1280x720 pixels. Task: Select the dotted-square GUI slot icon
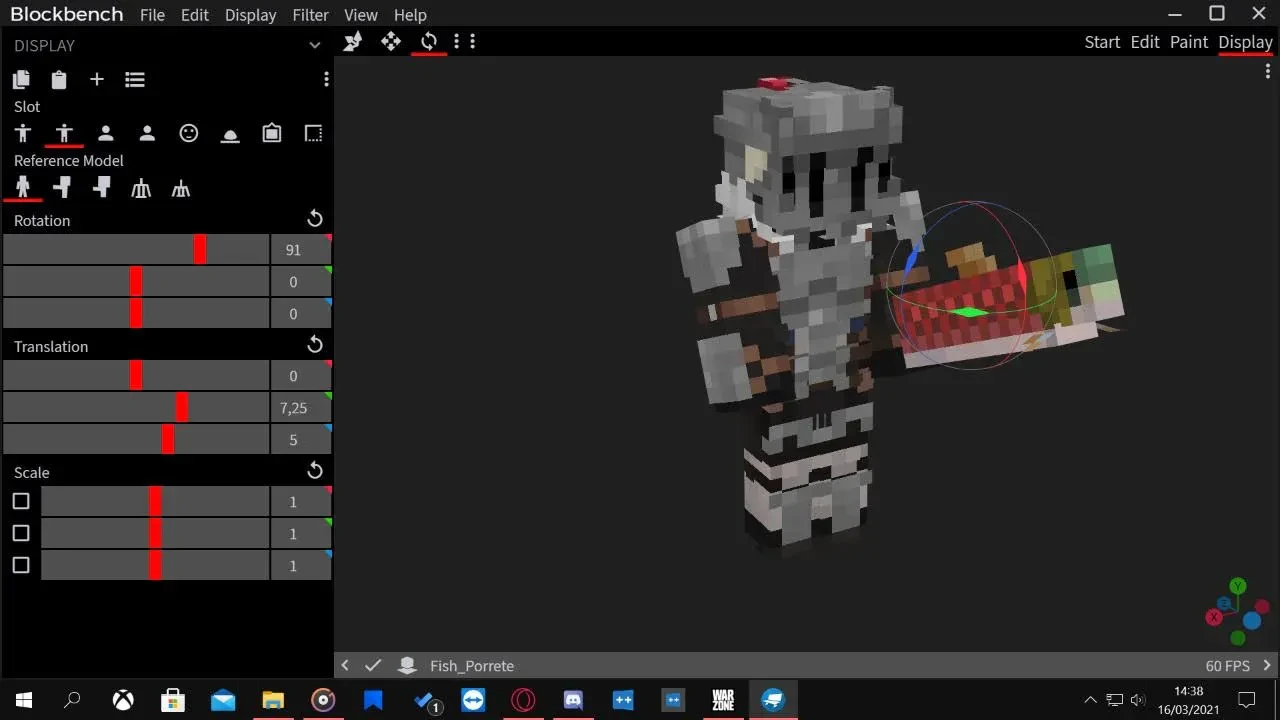[x=313, y=133]
